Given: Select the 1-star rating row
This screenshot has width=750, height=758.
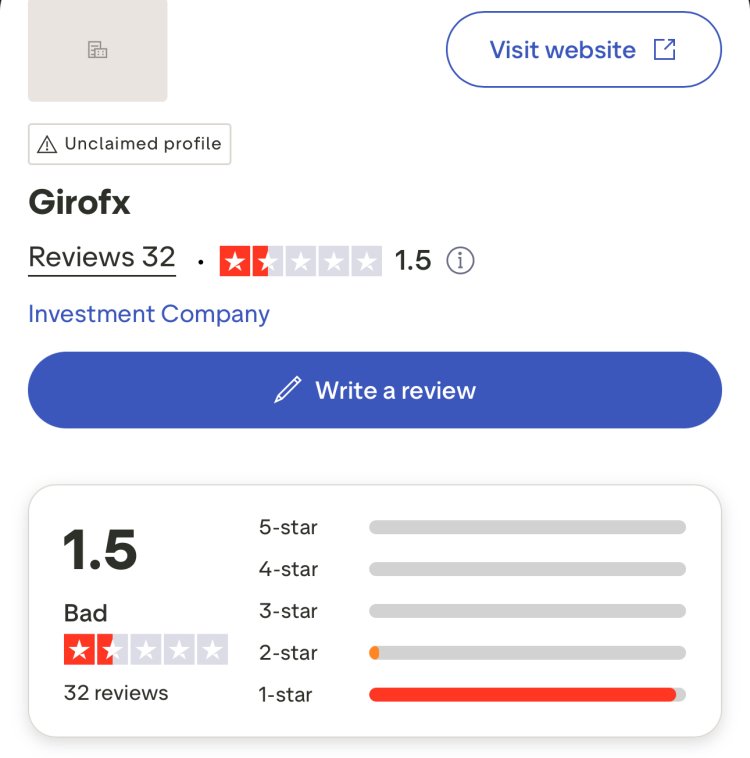Looking at the screenshot, I should (x=472, y=695).
